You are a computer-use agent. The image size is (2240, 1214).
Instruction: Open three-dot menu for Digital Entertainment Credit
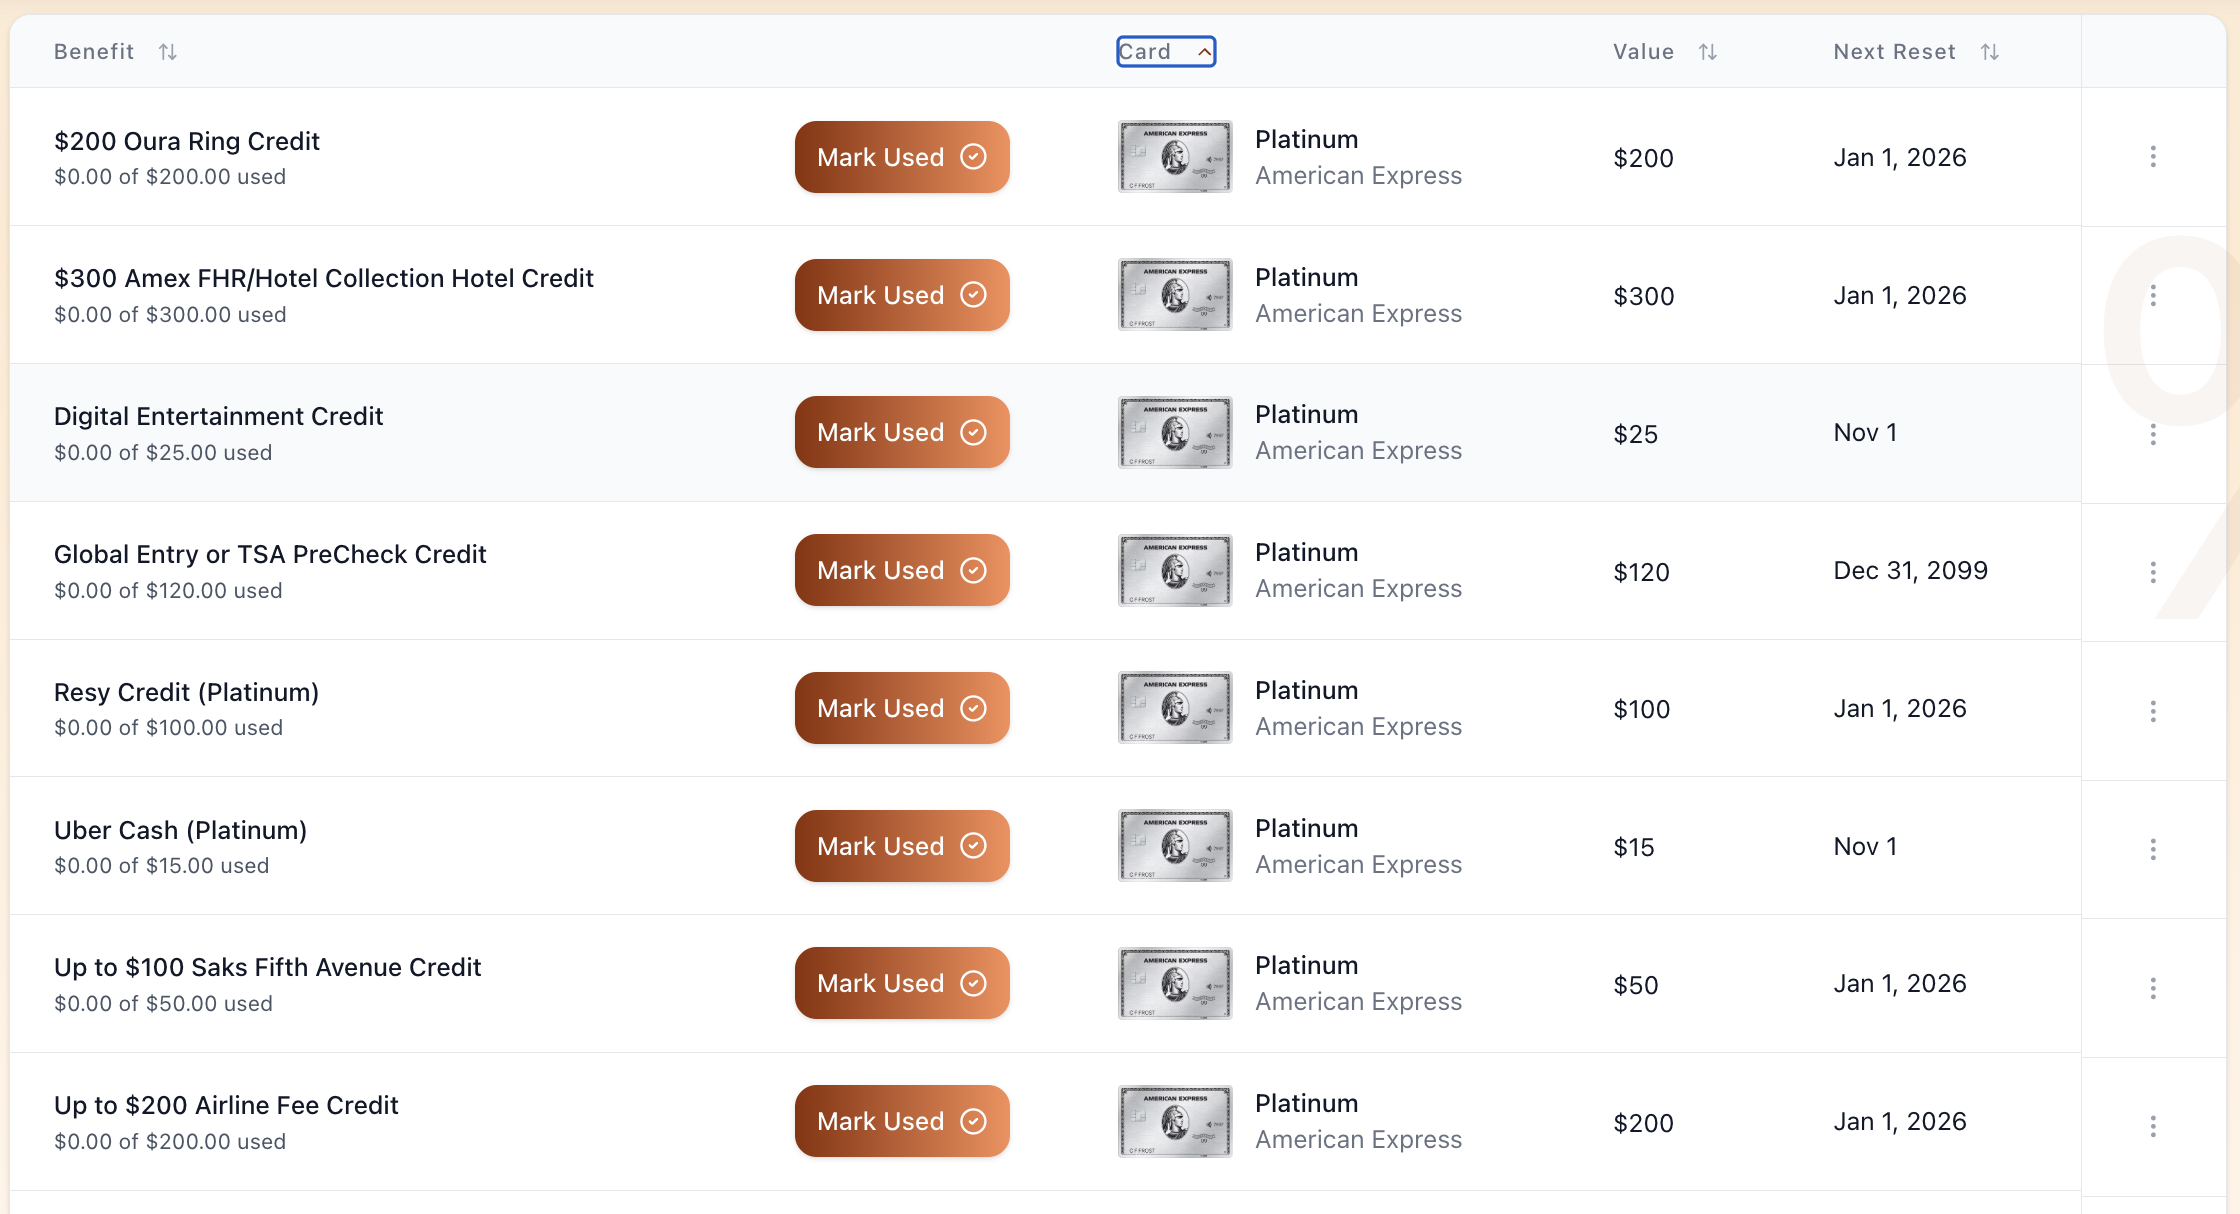(2153, 434)
